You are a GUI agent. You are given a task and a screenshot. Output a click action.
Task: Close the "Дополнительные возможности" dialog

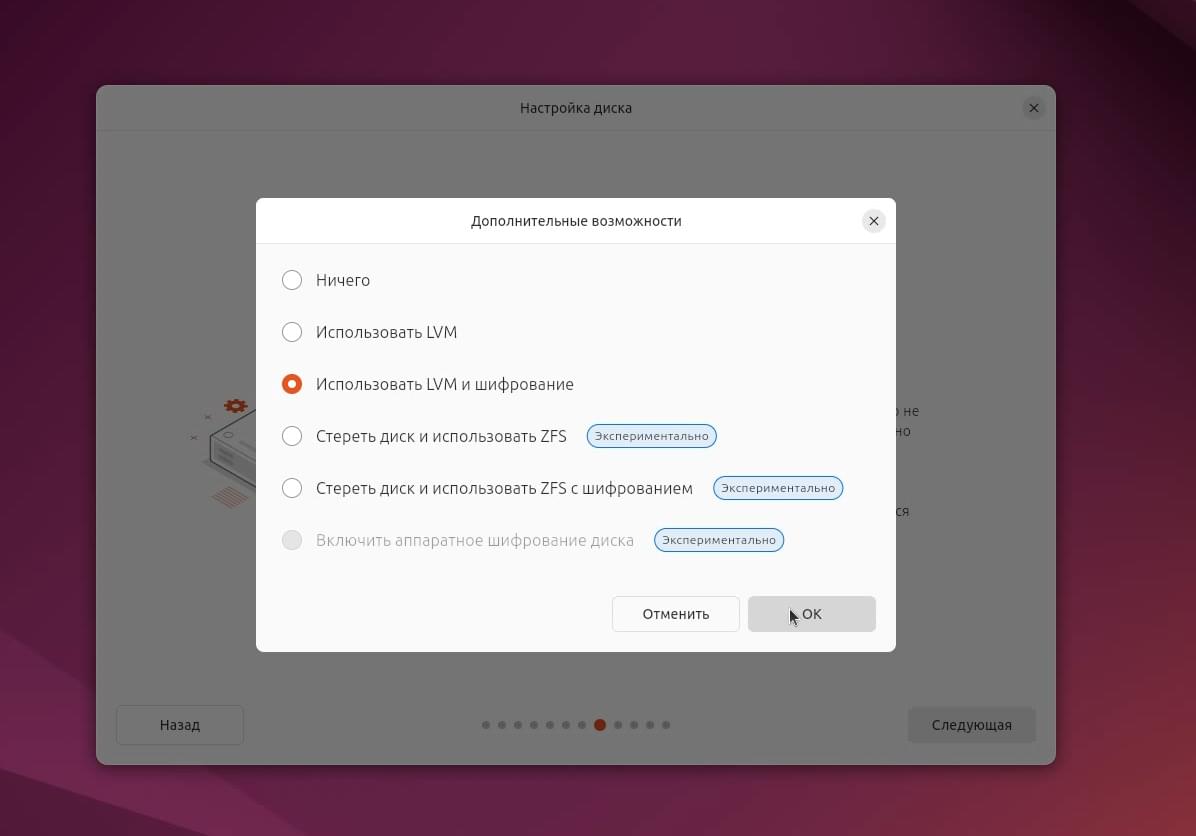coord(874,221)
